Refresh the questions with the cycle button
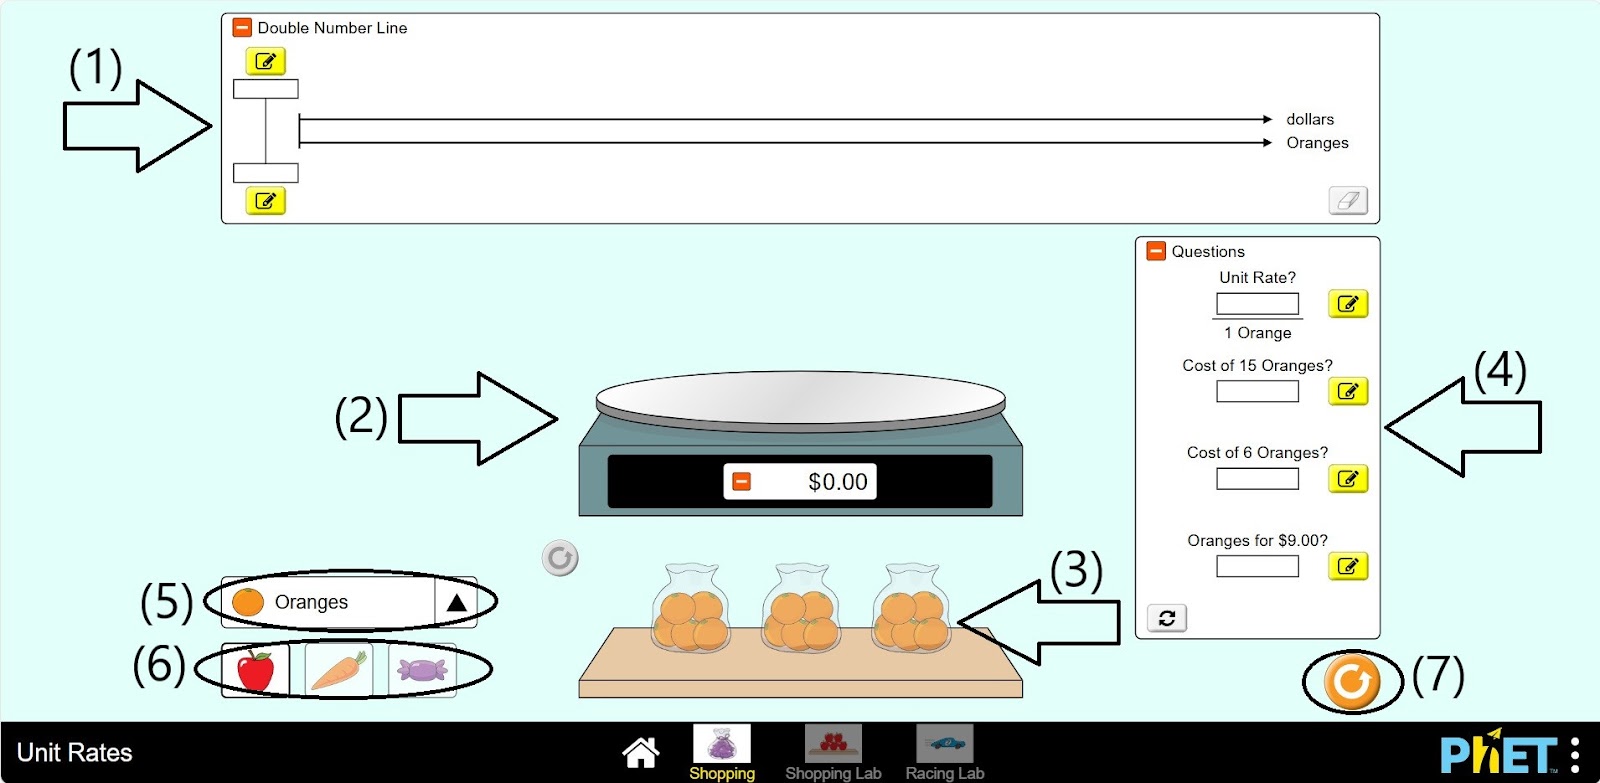This screenshot has width=1600, height=783. [1167, 618]
